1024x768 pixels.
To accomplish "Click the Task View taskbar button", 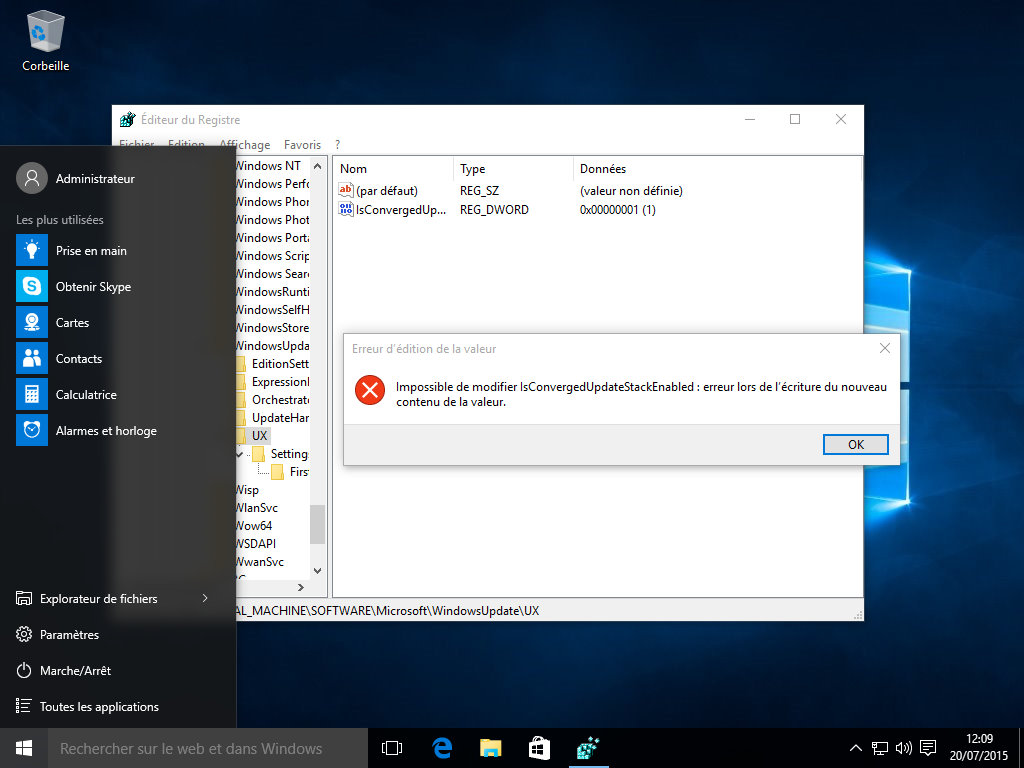I will coord(392,748).
